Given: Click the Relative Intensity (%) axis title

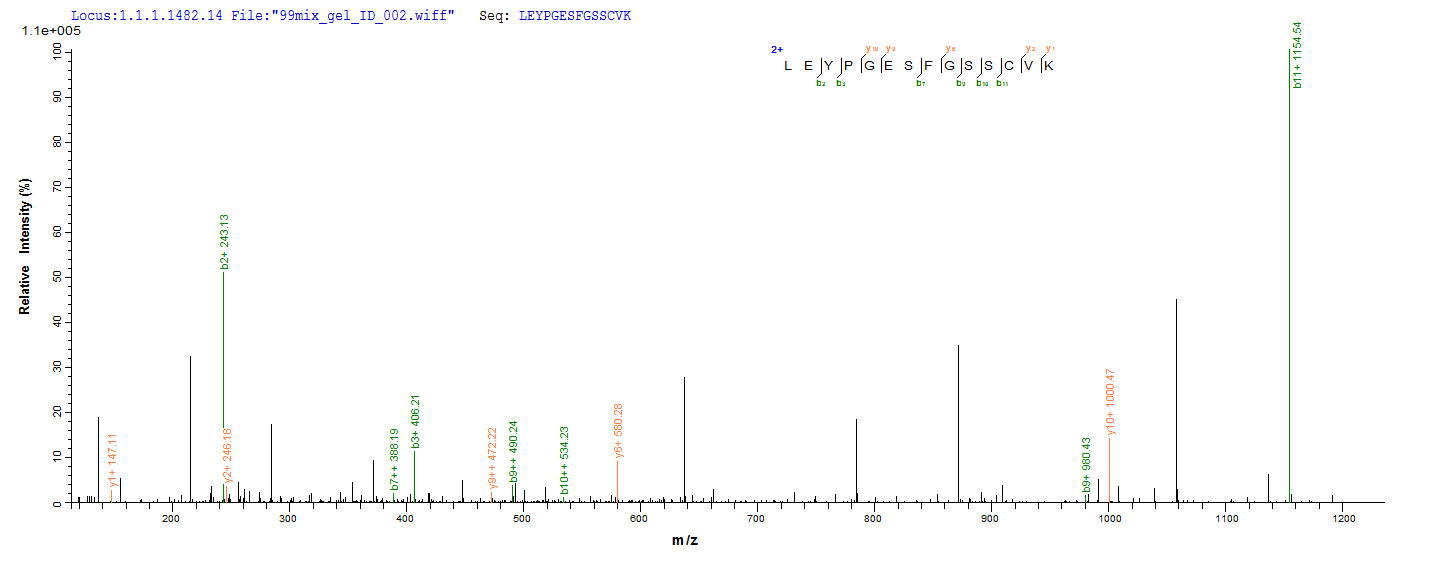Looking at the screenshot, I should coord(25,246).
